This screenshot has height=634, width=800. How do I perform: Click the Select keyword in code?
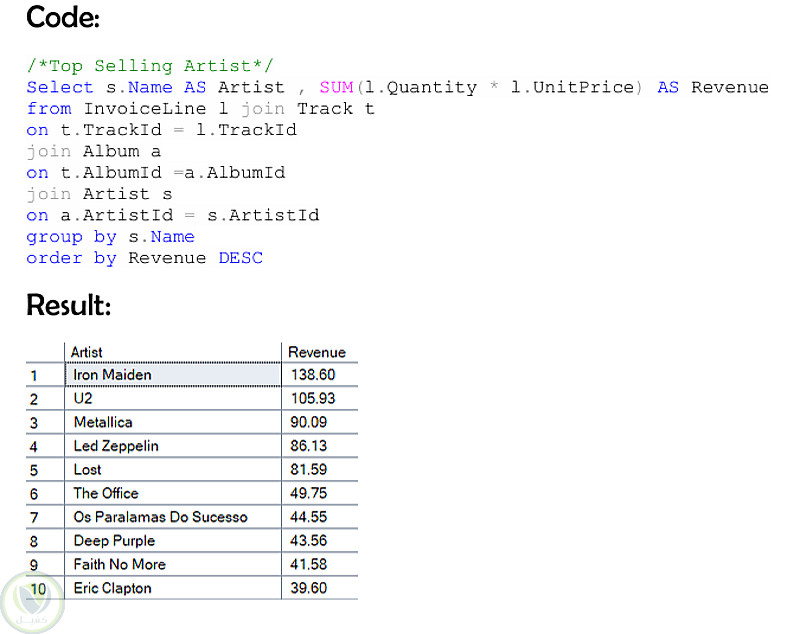(60, 87)
